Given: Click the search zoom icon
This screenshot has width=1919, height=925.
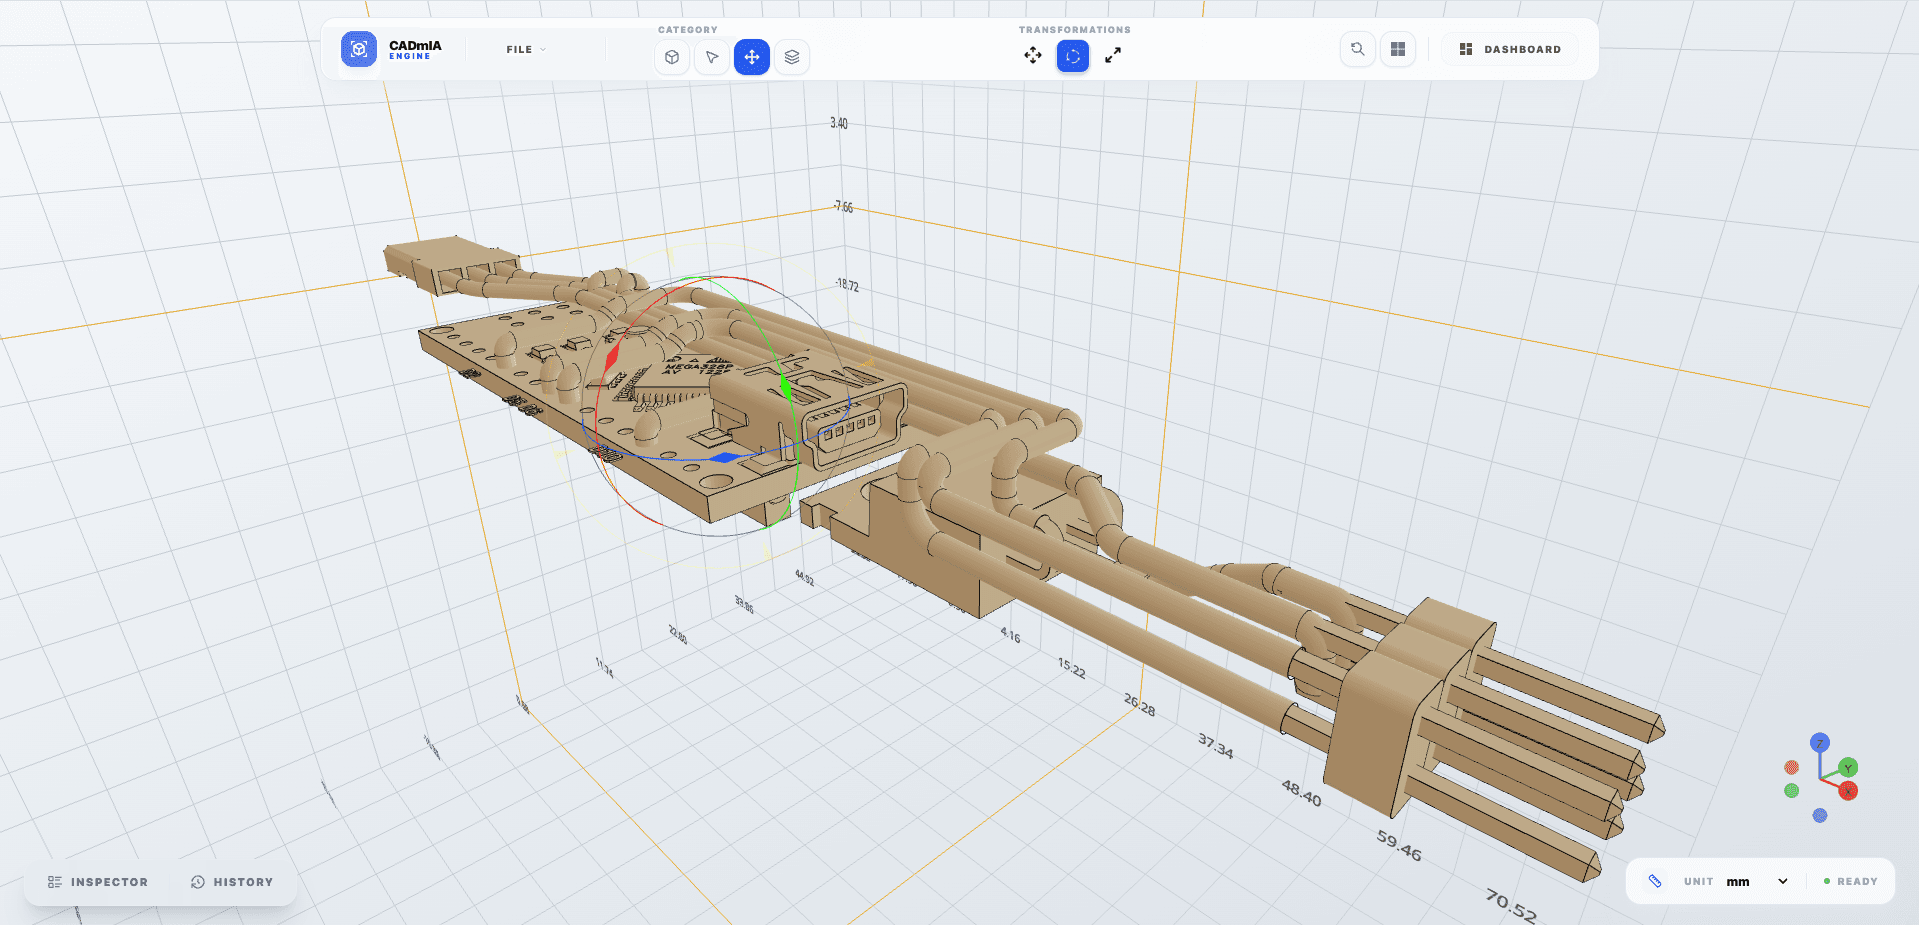Looking at the screenshot, I should coord(1357,49).
